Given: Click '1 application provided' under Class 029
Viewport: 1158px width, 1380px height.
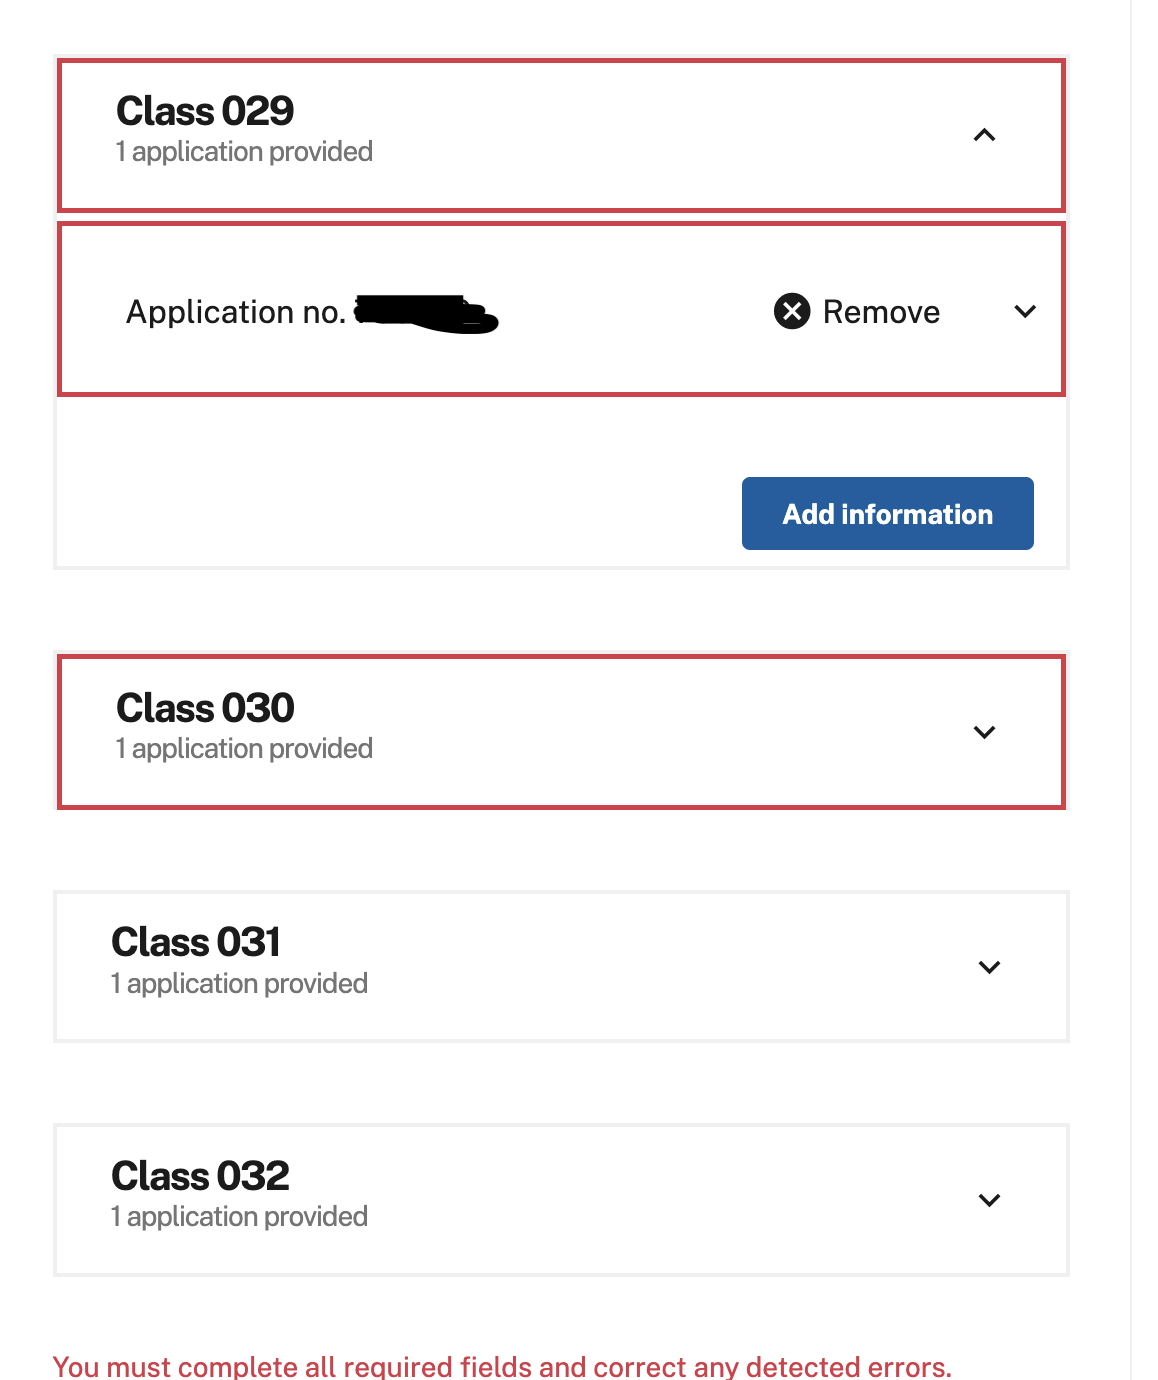Looking at the screenshot, I should [244, 152].
